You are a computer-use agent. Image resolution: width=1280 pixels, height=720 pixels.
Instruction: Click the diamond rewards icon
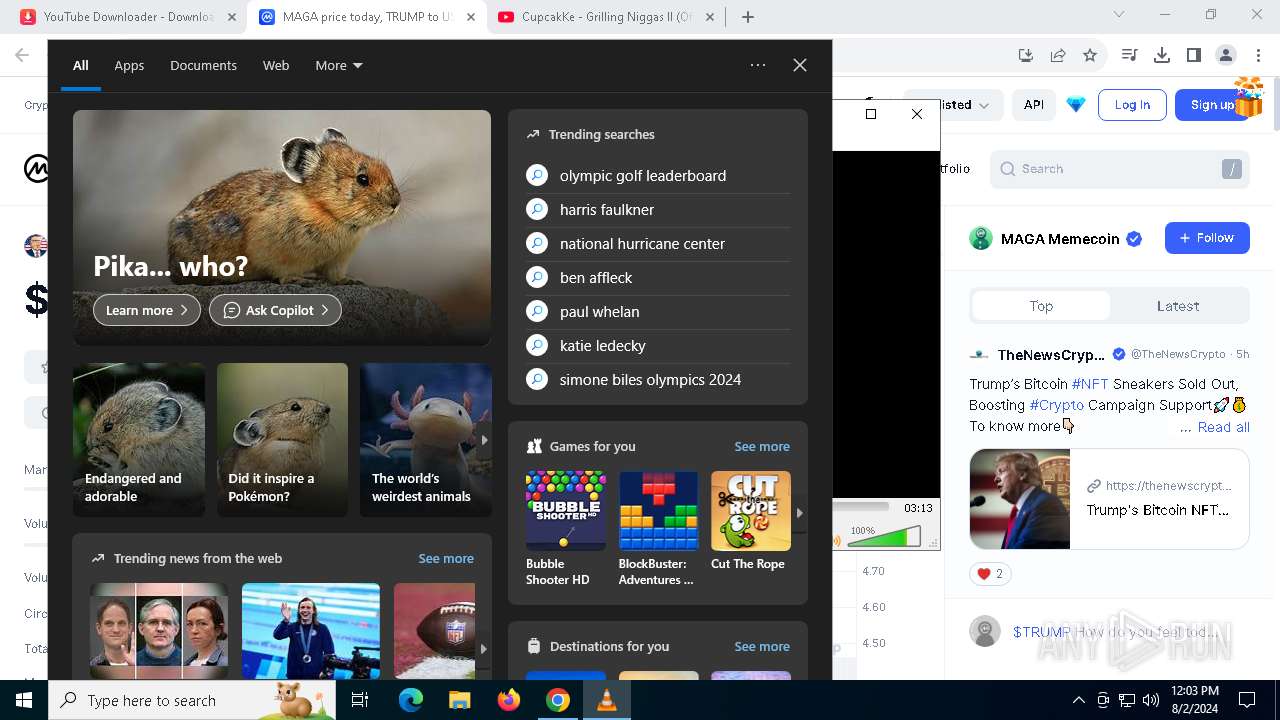click(1076, 105)
